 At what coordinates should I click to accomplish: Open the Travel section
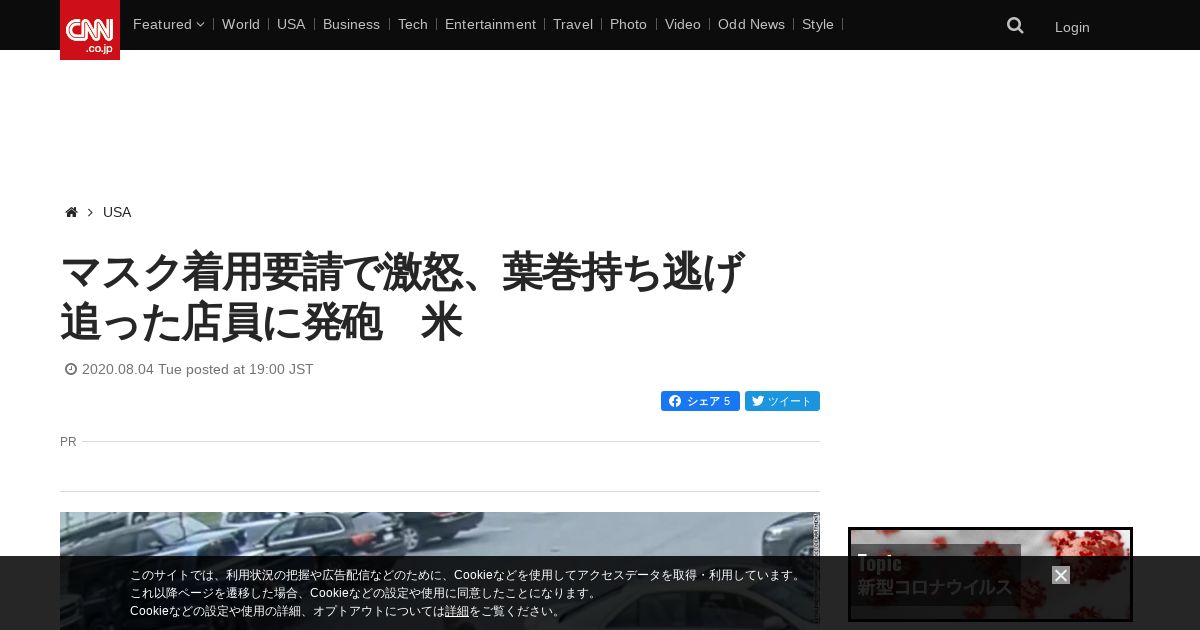573,24
